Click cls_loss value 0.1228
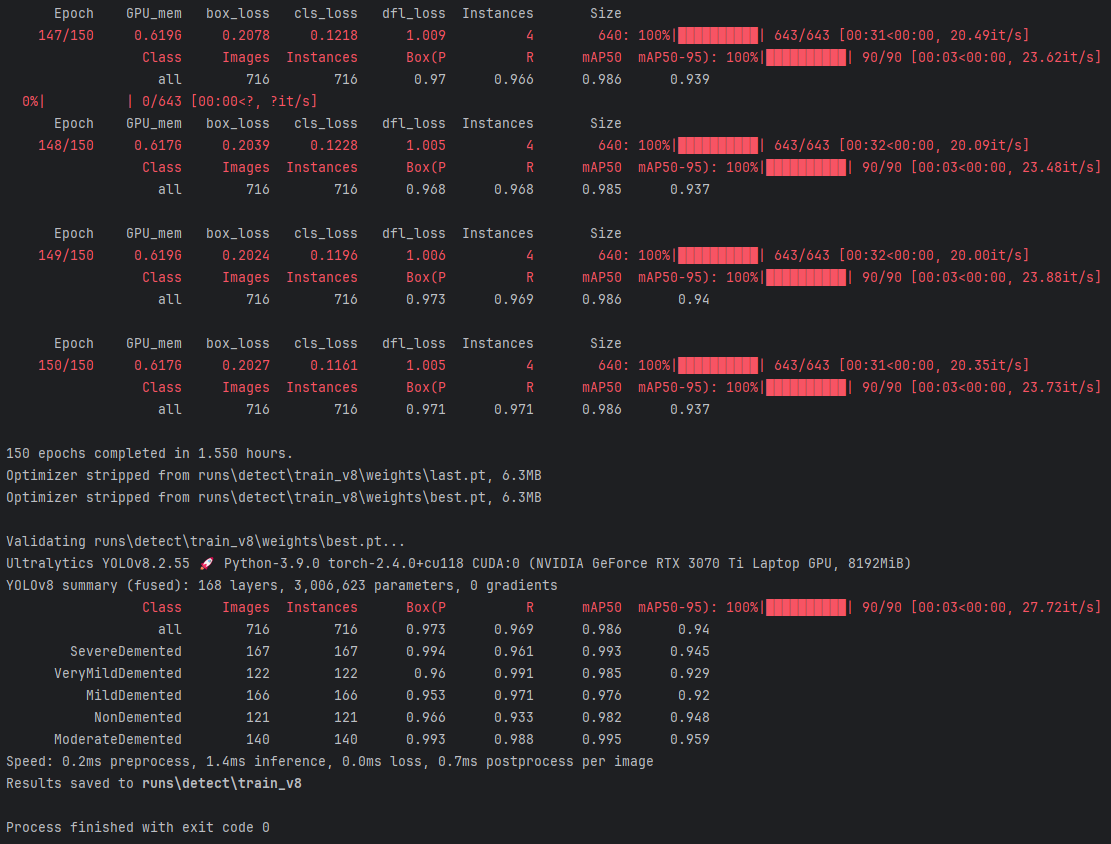The image size is (1111, 844). (x=334, y=145)
